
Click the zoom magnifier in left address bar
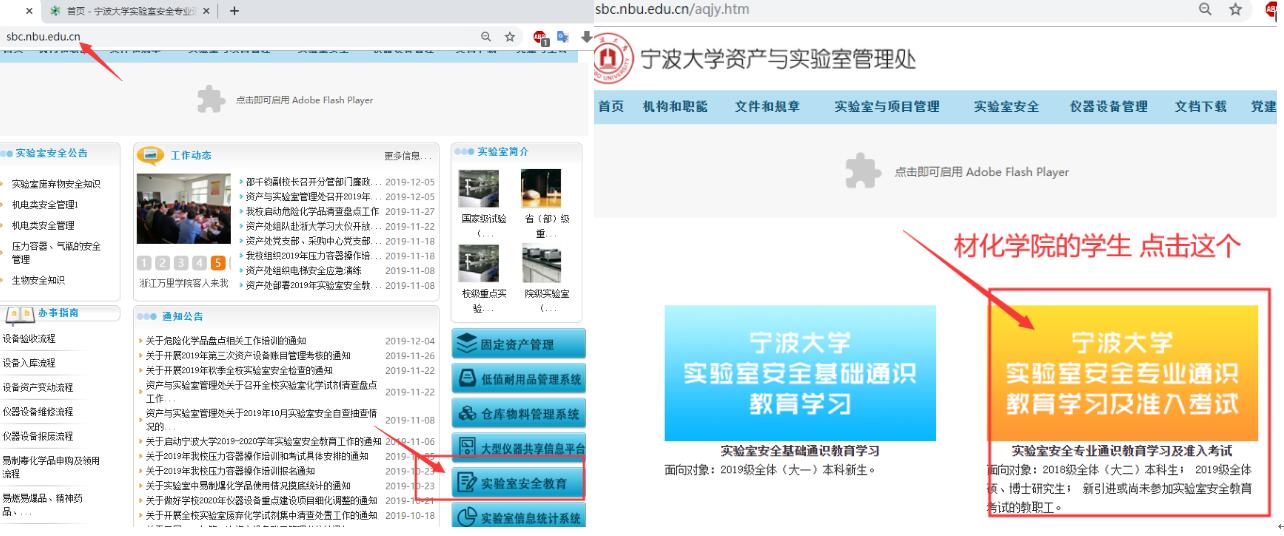(x=486, y=37)
